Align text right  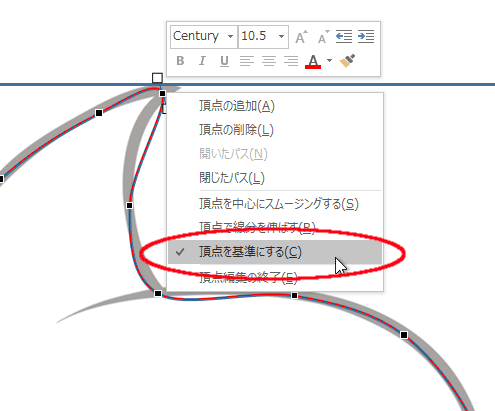pos(291,61)
